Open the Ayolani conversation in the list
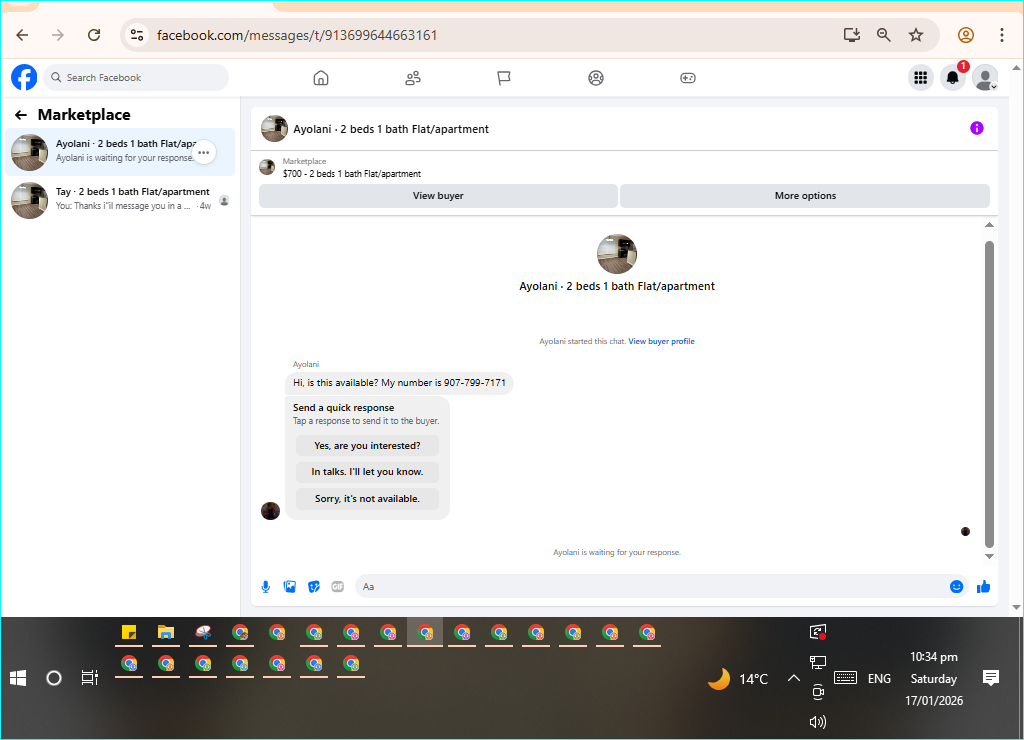This screenshot has width=1024, height=740. (x=120, y=152)
